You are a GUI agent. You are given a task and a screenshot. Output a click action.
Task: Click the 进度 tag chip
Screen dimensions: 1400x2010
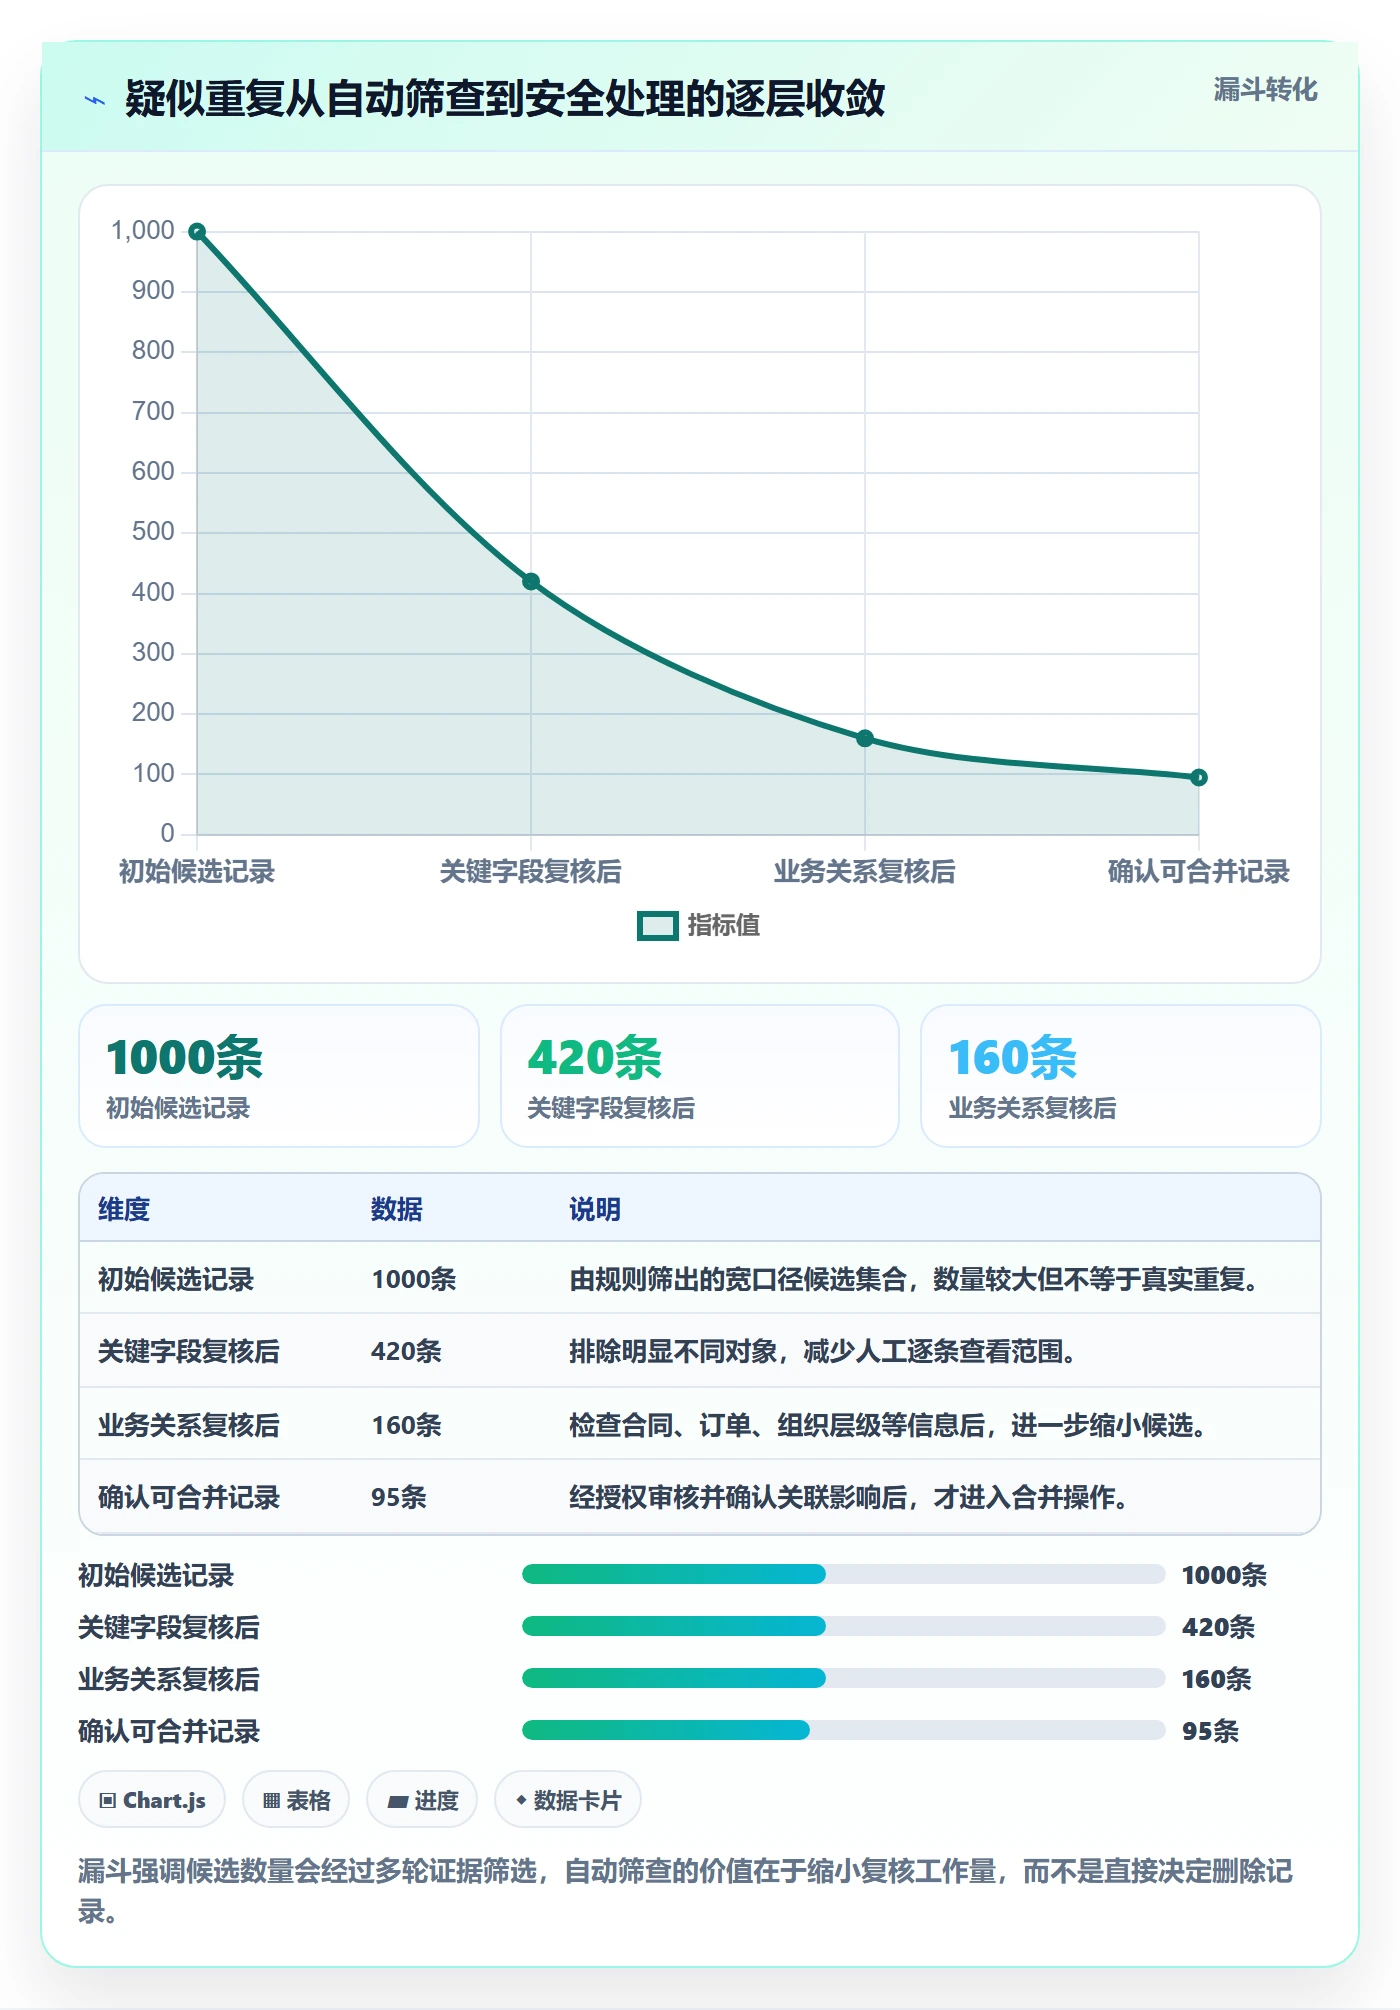point(422,1800)
